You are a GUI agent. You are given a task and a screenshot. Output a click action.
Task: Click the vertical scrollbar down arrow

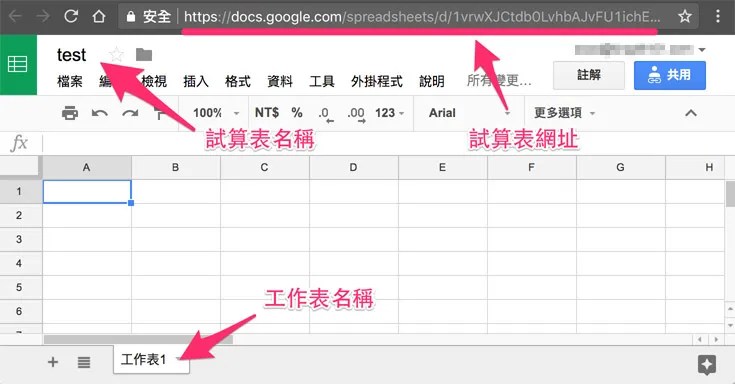click(730, 325)
